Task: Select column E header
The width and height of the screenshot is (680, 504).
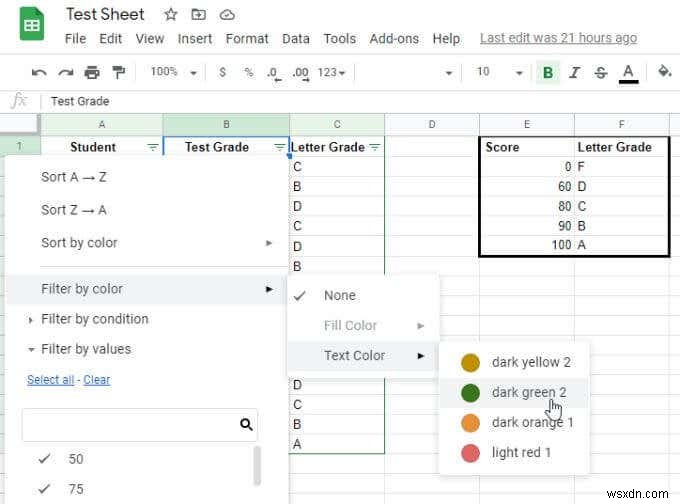Action: 527,124
